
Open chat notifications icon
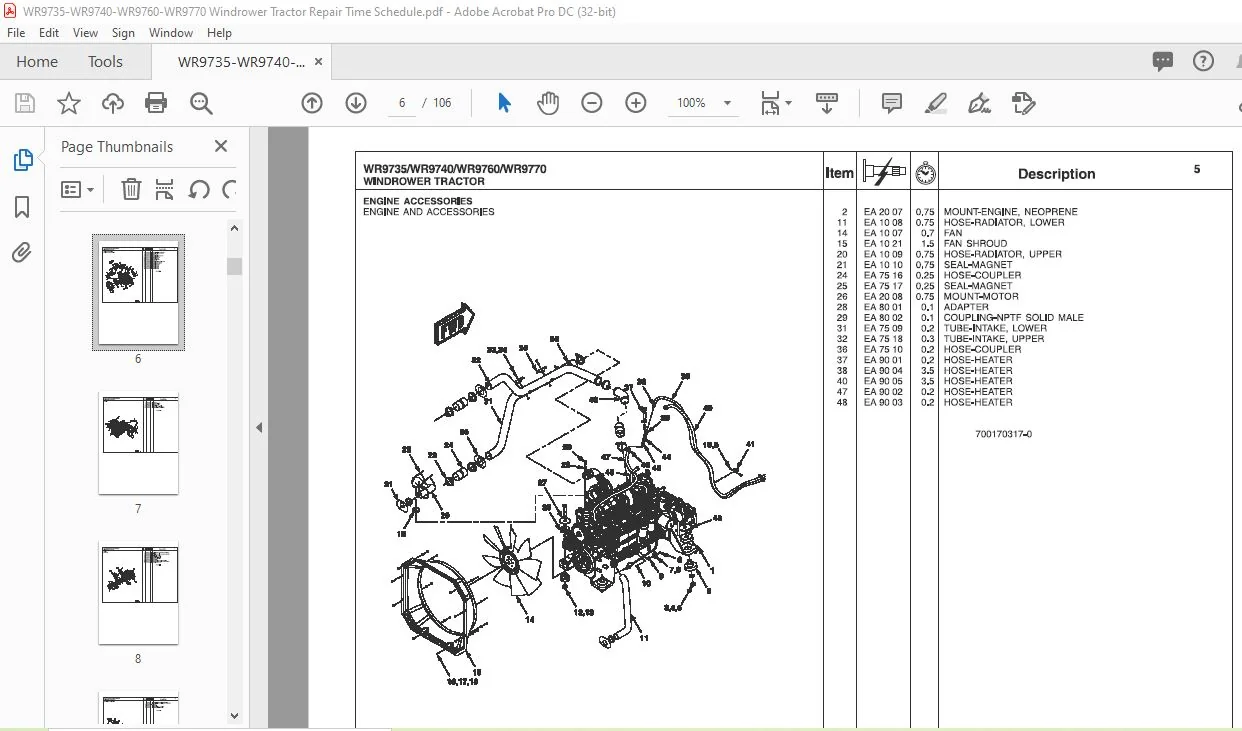pyautogui.click(x=1163, y=61)
